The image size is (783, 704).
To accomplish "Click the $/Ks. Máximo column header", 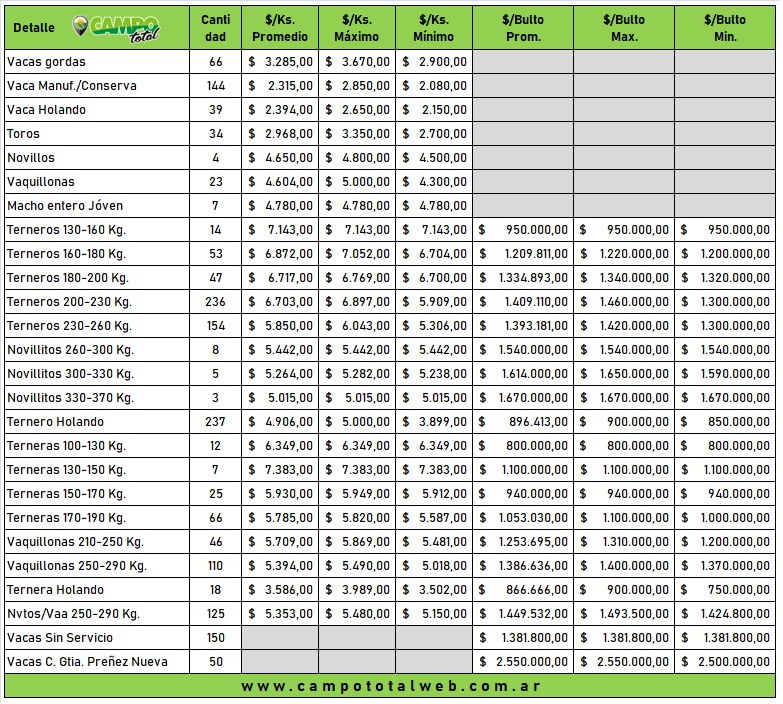I will (357, 28).
